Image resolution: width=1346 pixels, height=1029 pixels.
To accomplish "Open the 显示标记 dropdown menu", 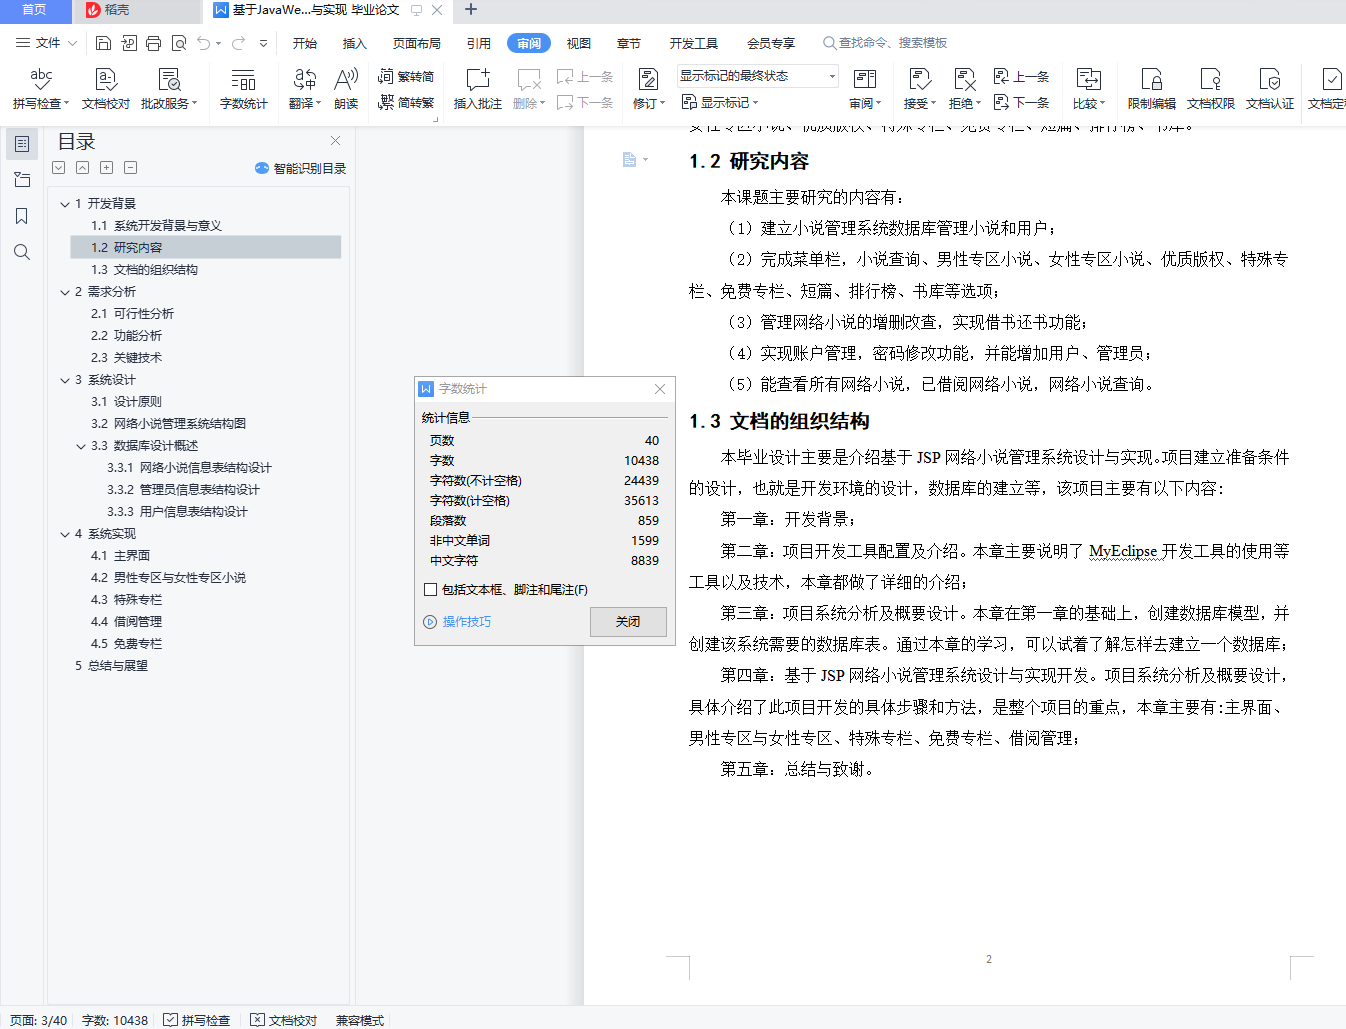I will pyautogui.click(x=720, y=102).
